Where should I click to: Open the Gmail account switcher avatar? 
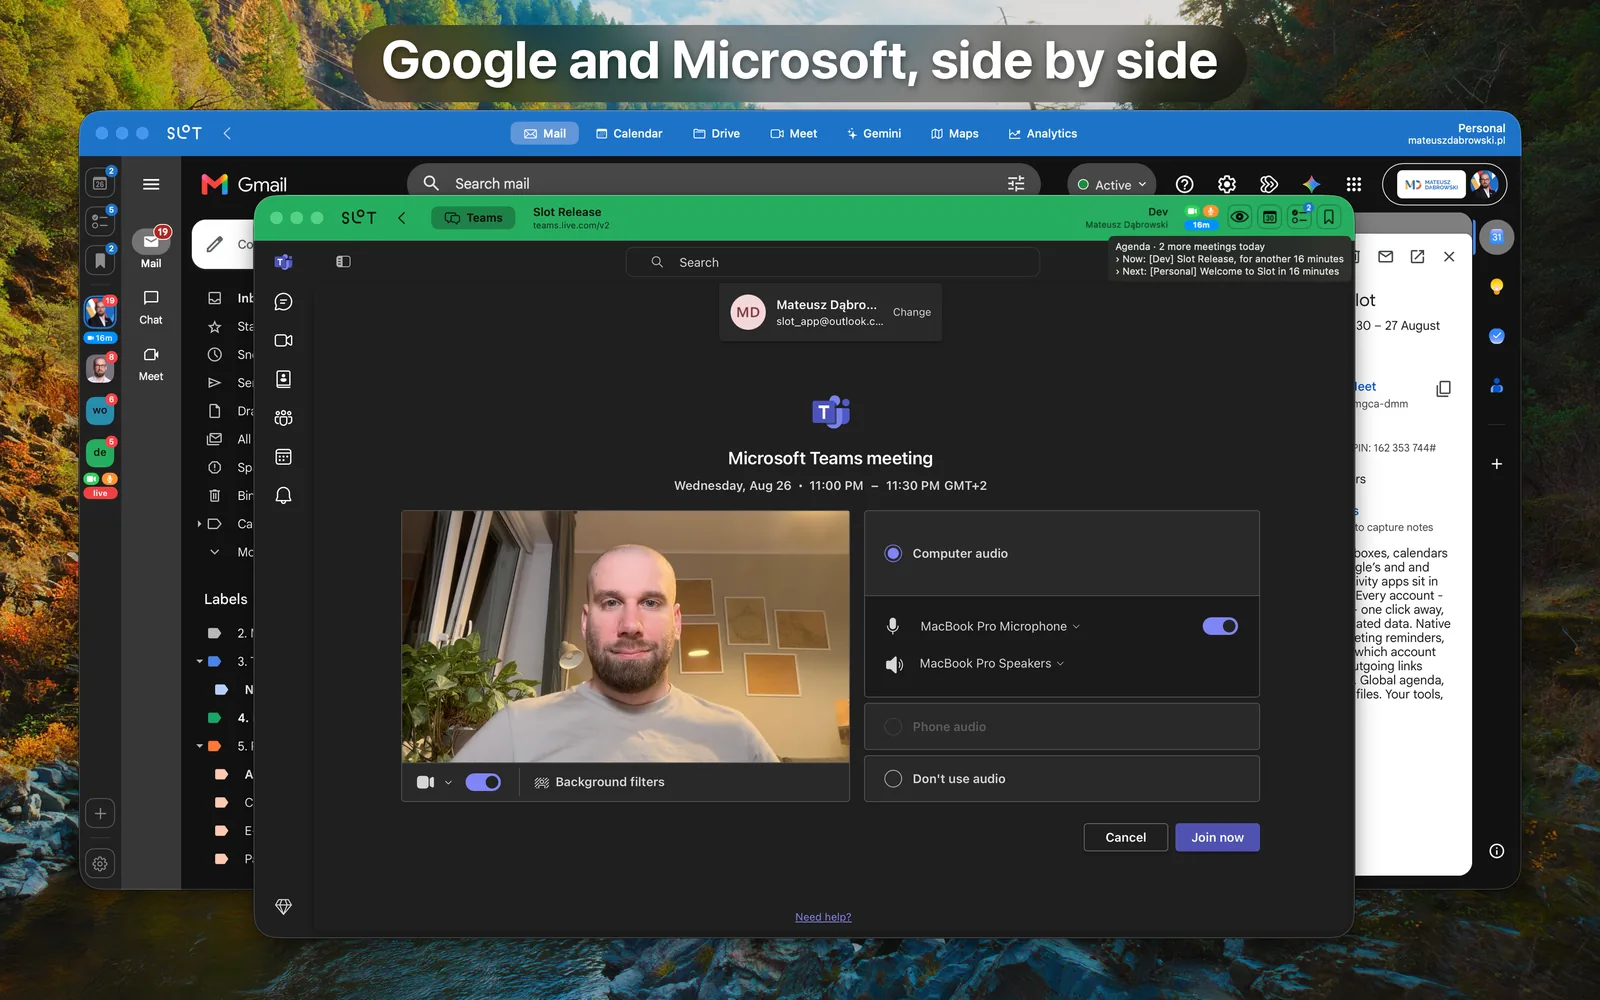(x=1484, y=184)
